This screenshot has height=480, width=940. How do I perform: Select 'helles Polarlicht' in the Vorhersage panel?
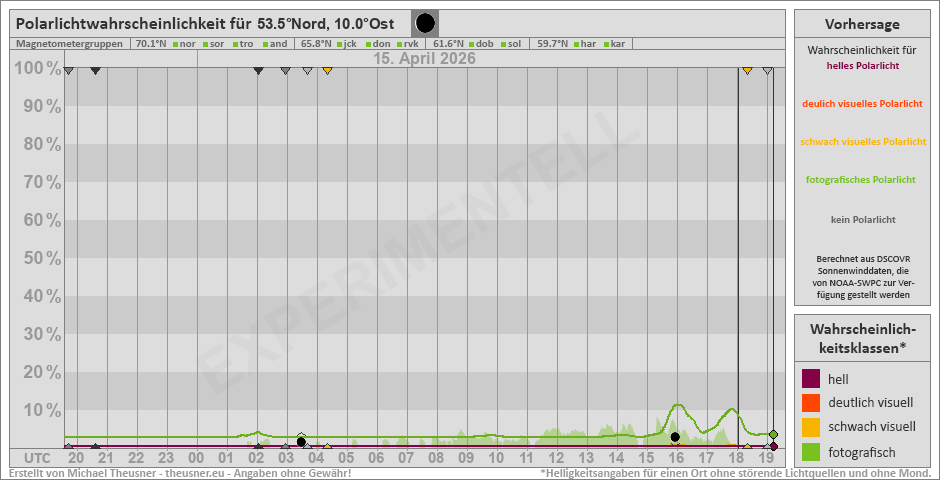coord(863,66)
